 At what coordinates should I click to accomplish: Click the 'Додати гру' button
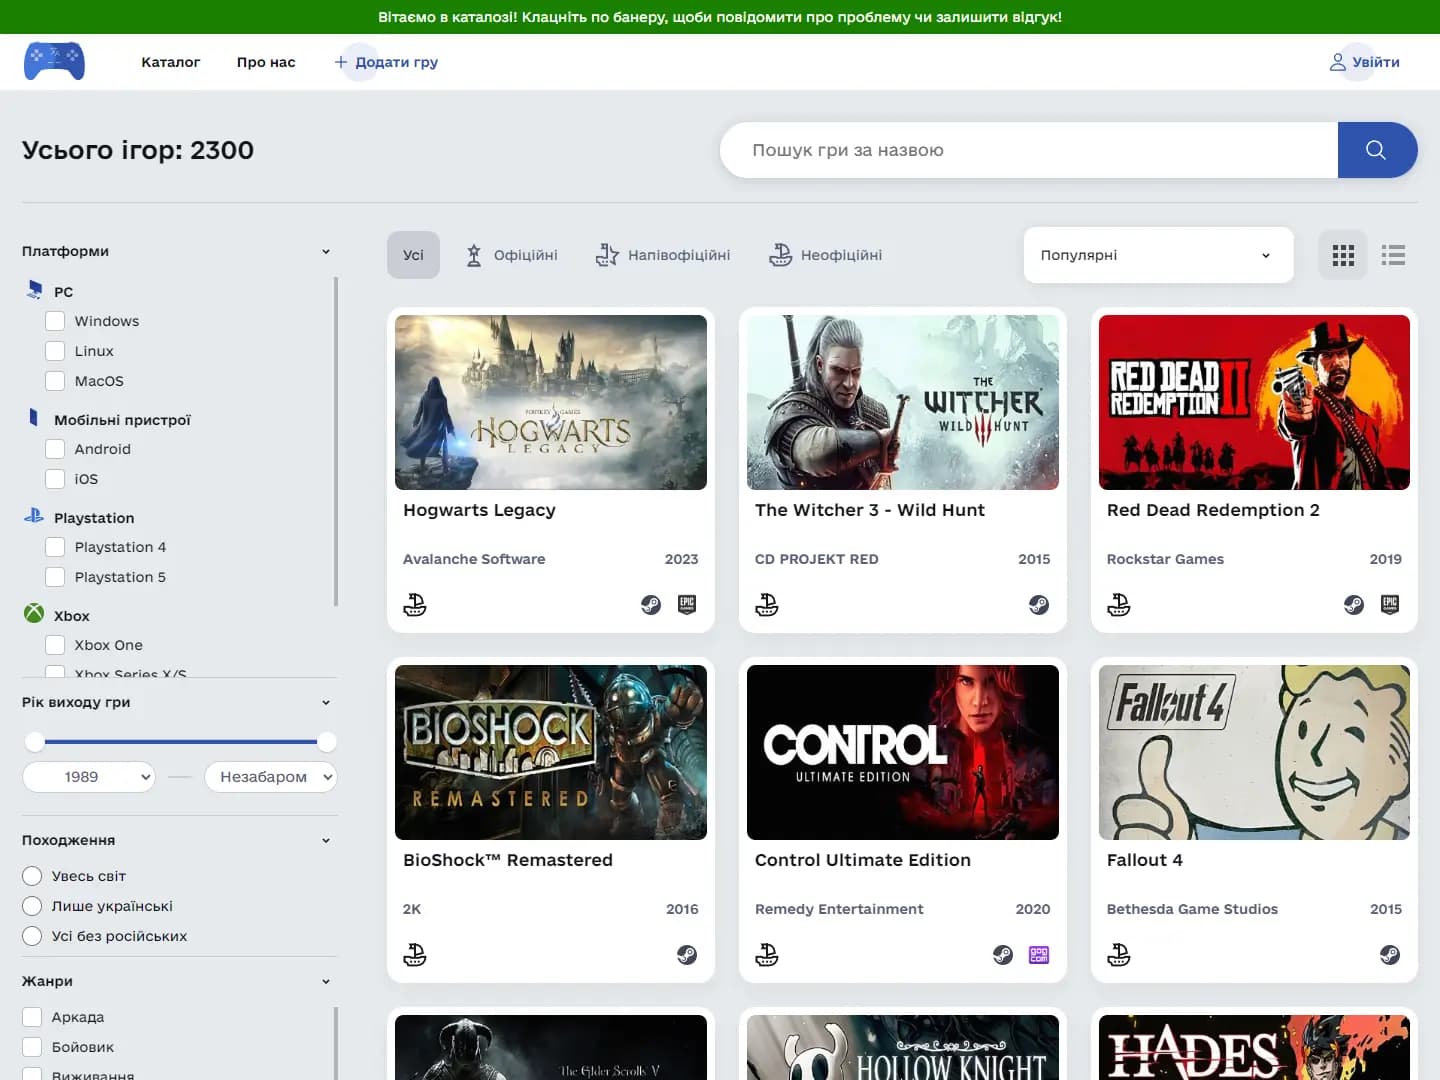click(x=386, y=62)
